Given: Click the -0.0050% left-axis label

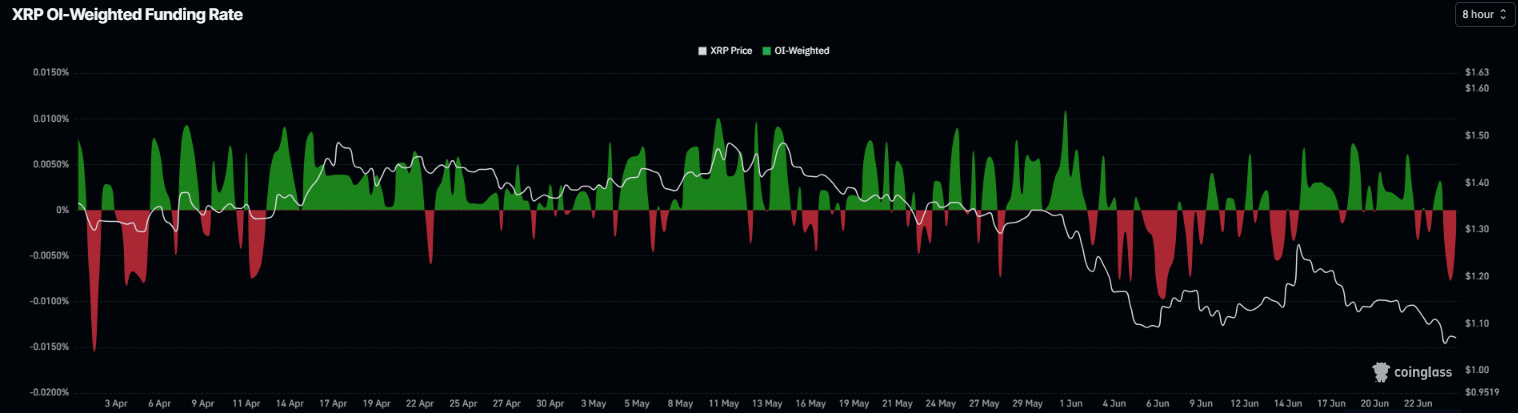Looking at the screenshot, I should click(48, 255).
